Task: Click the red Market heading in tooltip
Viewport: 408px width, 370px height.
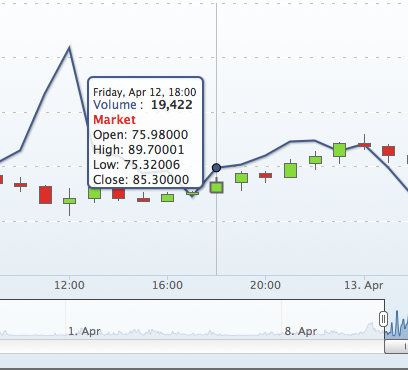Action: click(114, 120)
